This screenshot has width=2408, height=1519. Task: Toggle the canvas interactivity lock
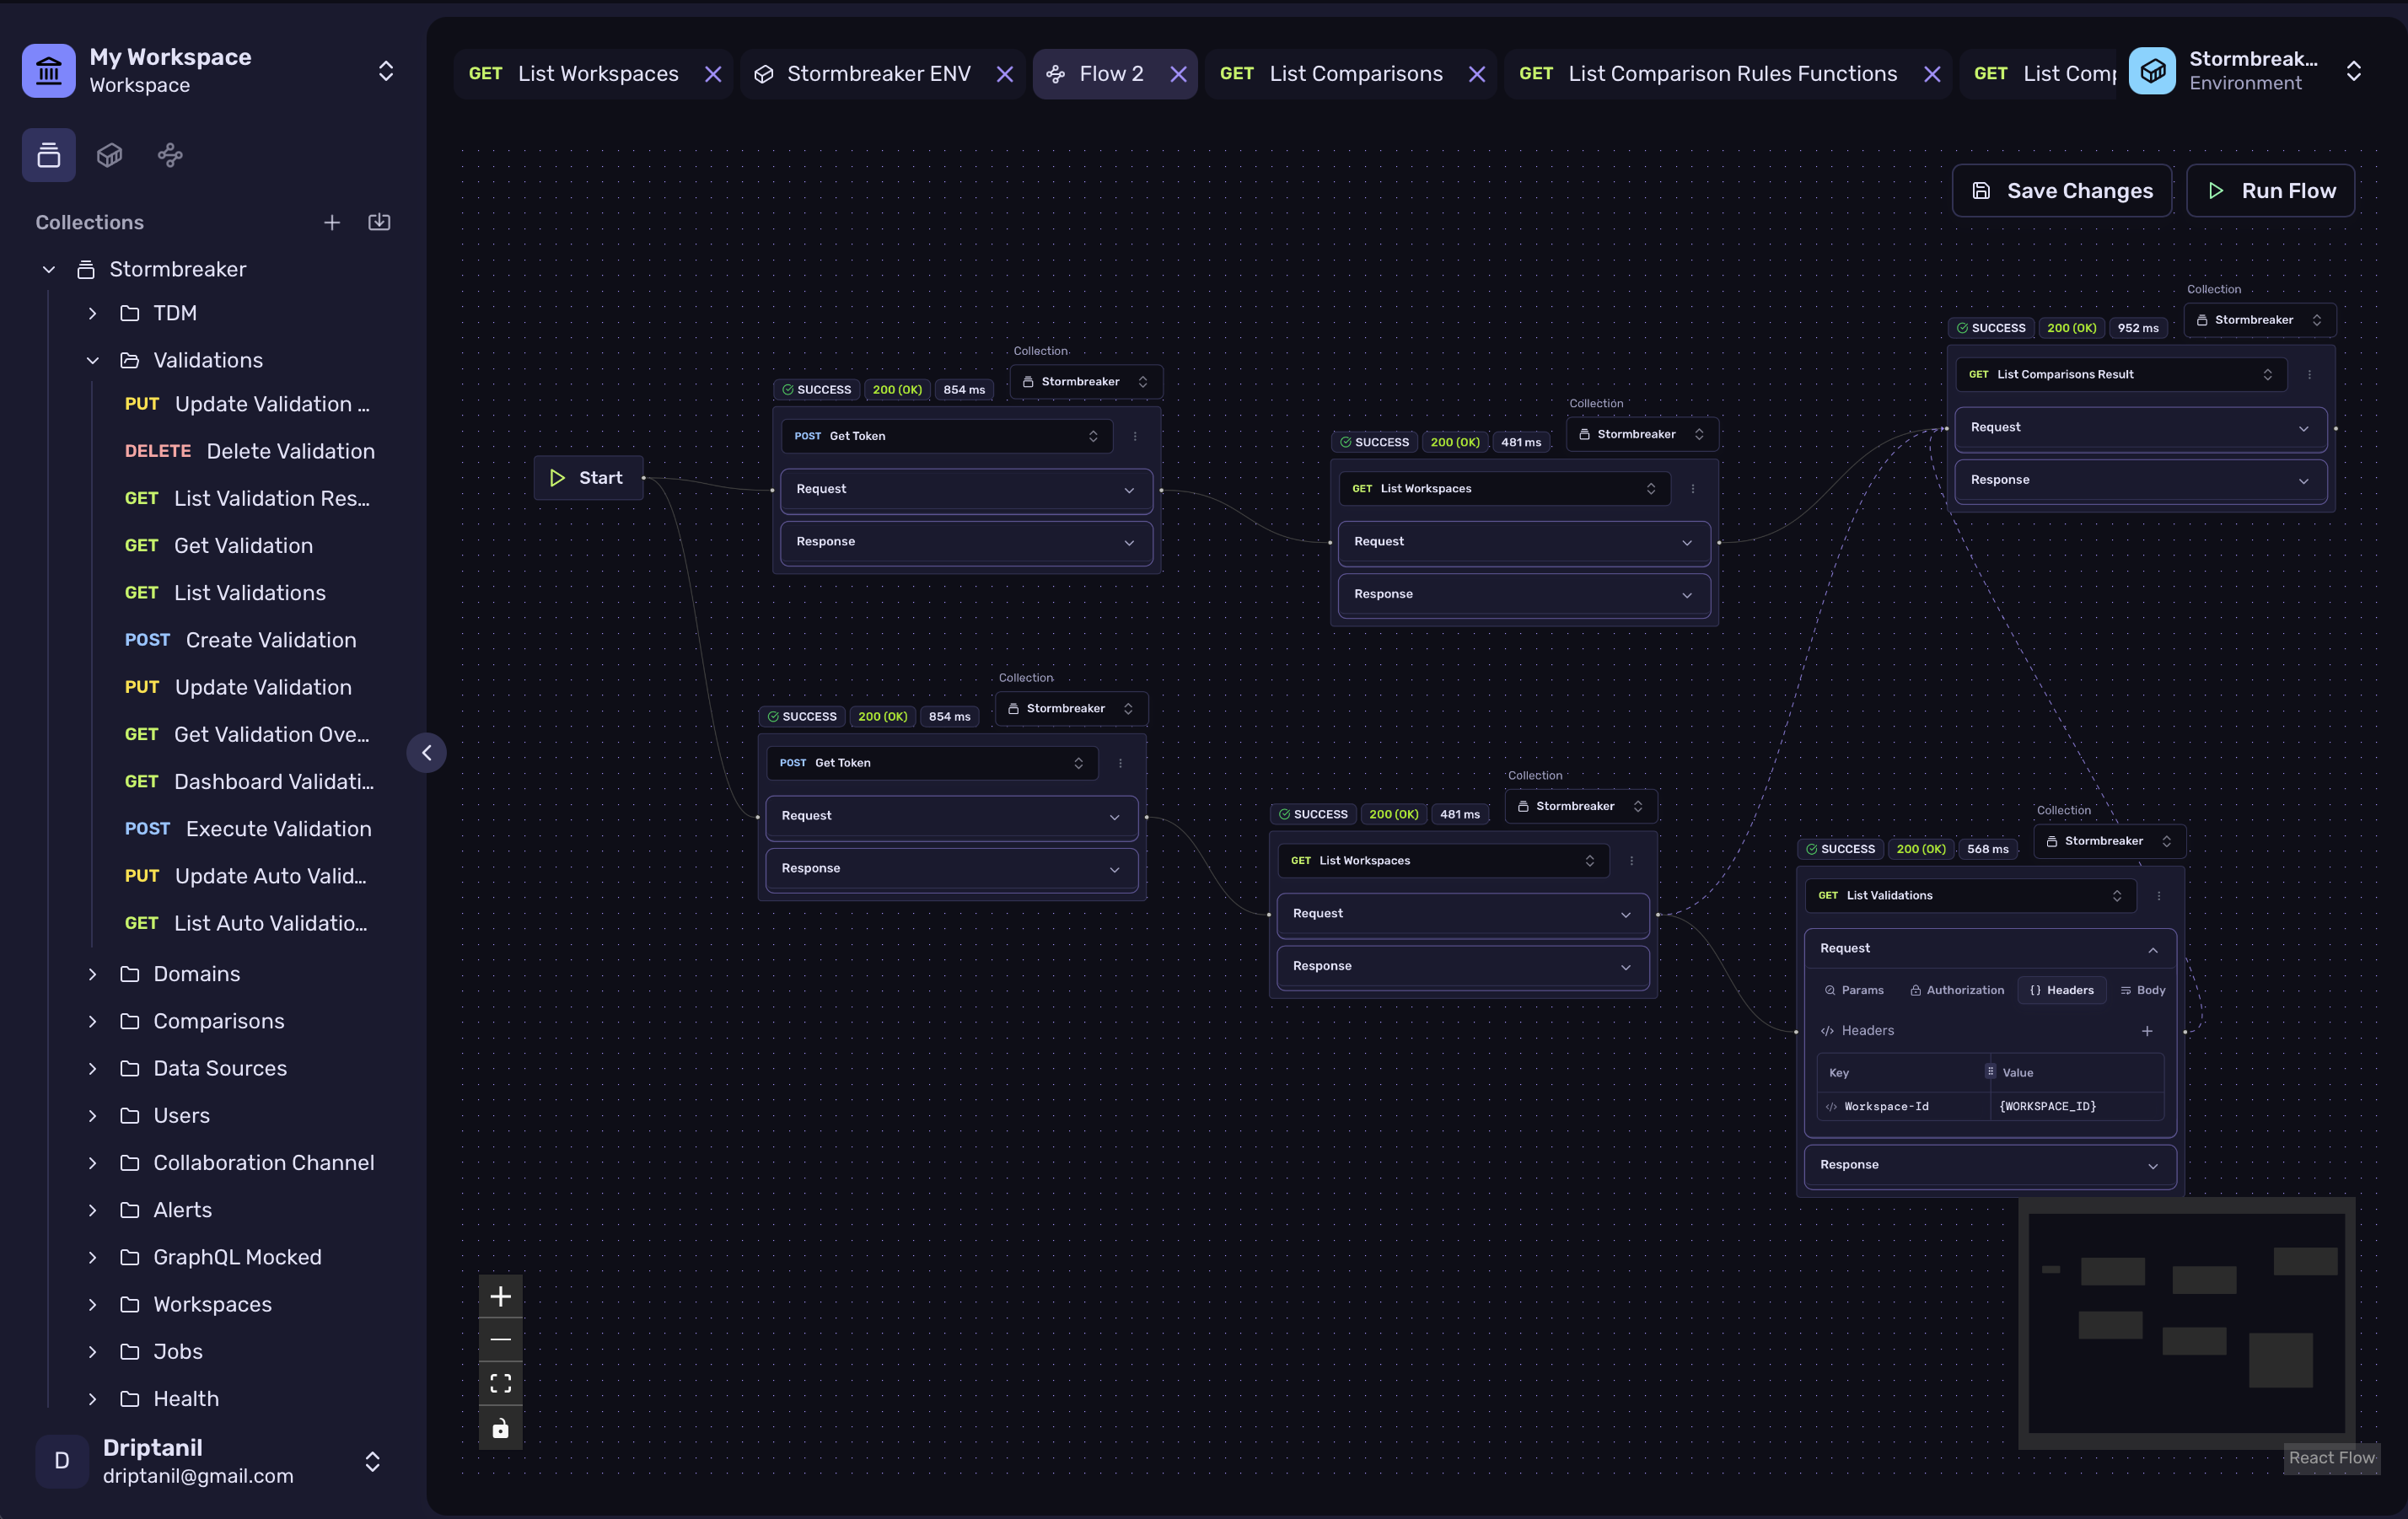(500, 1428)
